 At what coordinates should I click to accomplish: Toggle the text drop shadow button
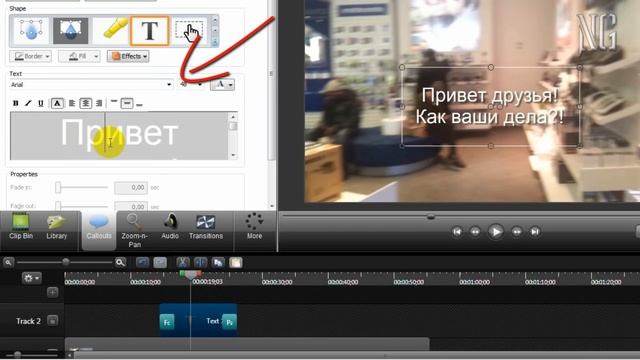click(57, 103)
